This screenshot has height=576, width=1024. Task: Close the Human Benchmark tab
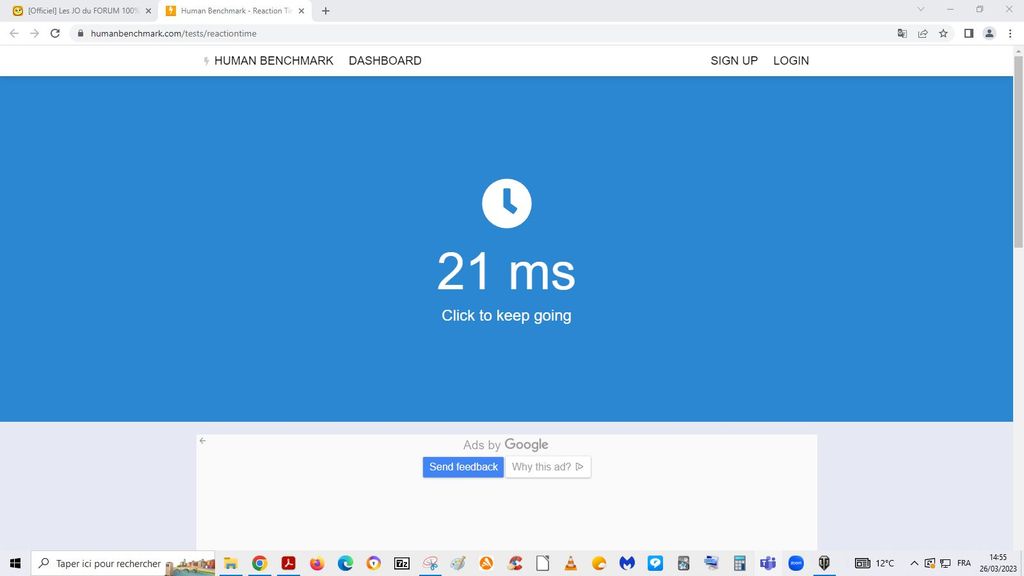point(301,11)
